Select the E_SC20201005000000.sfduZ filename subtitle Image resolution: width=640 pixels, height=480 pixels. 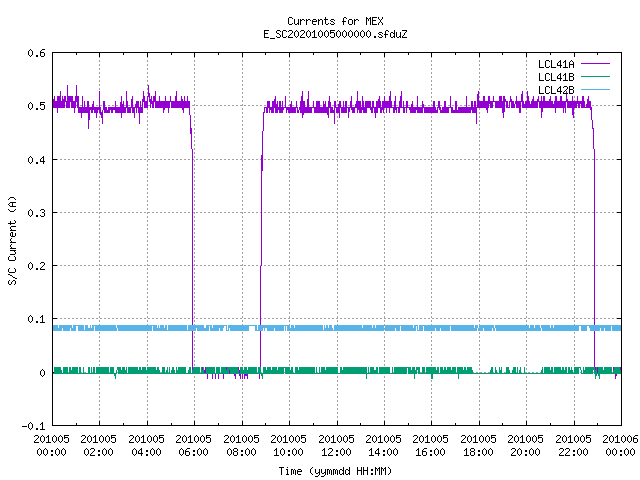pos(335,34)
